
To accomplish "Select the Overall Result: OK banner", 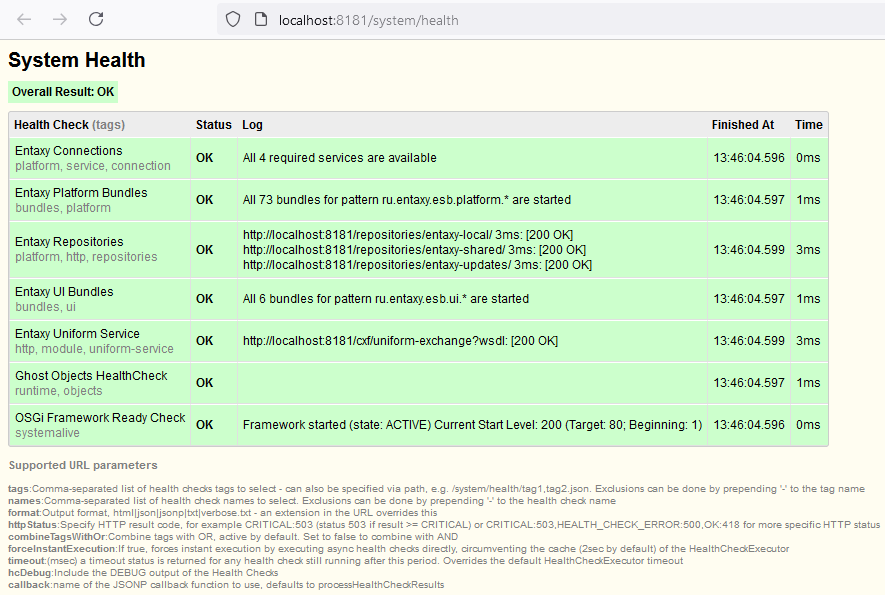I will (x=63, y=92).
